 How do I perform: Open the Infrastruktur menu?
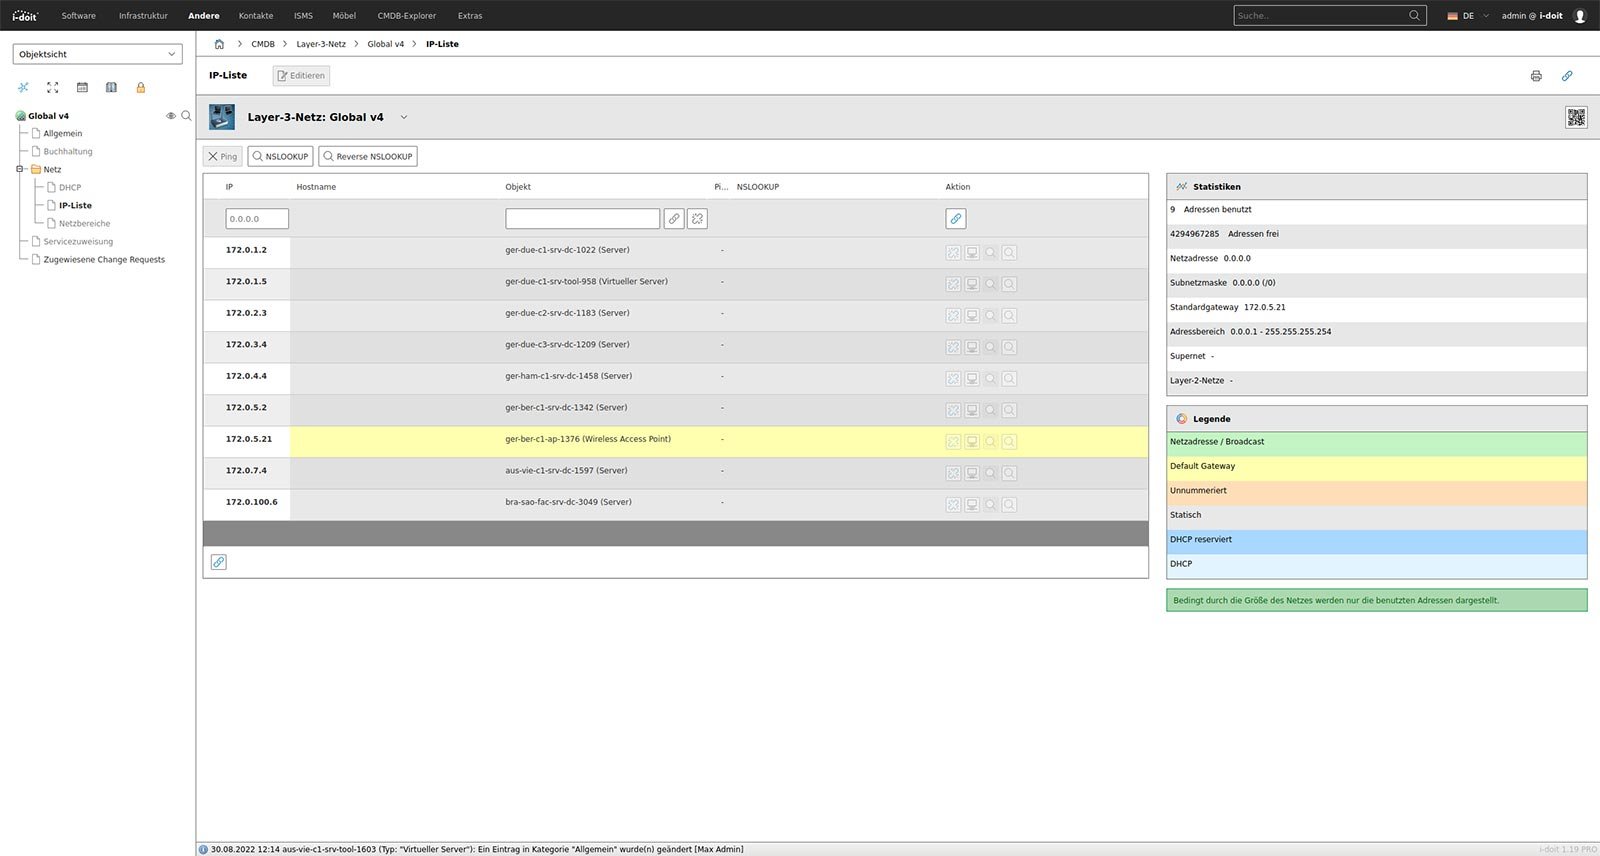pyautogui.click(x=143, y=16)
